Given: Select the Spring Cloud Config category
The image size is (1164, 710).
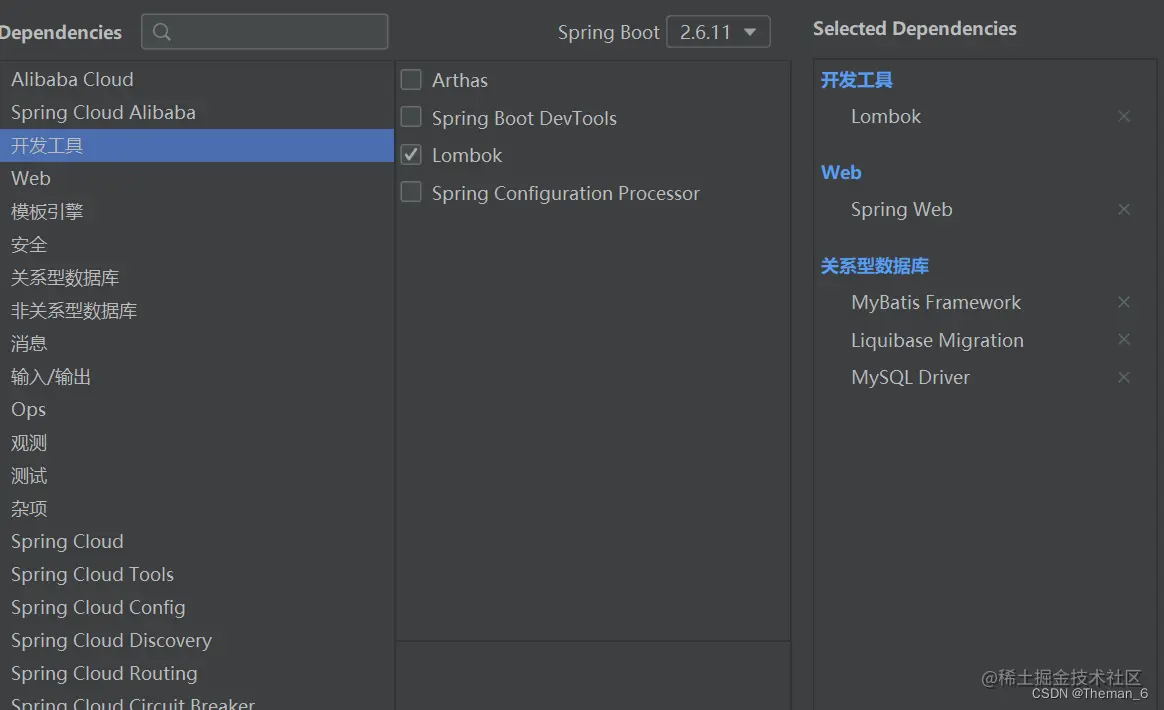Looking at the screenshot, I should [197, 608].
